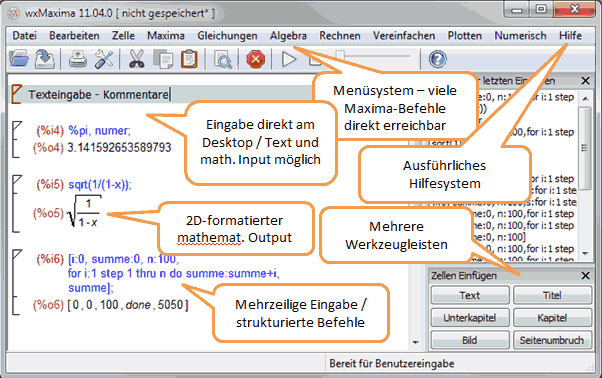This screenshot has width=602, height=378.
Task: Click the output value 3.141592653589793
Action: tap(119, 147)
